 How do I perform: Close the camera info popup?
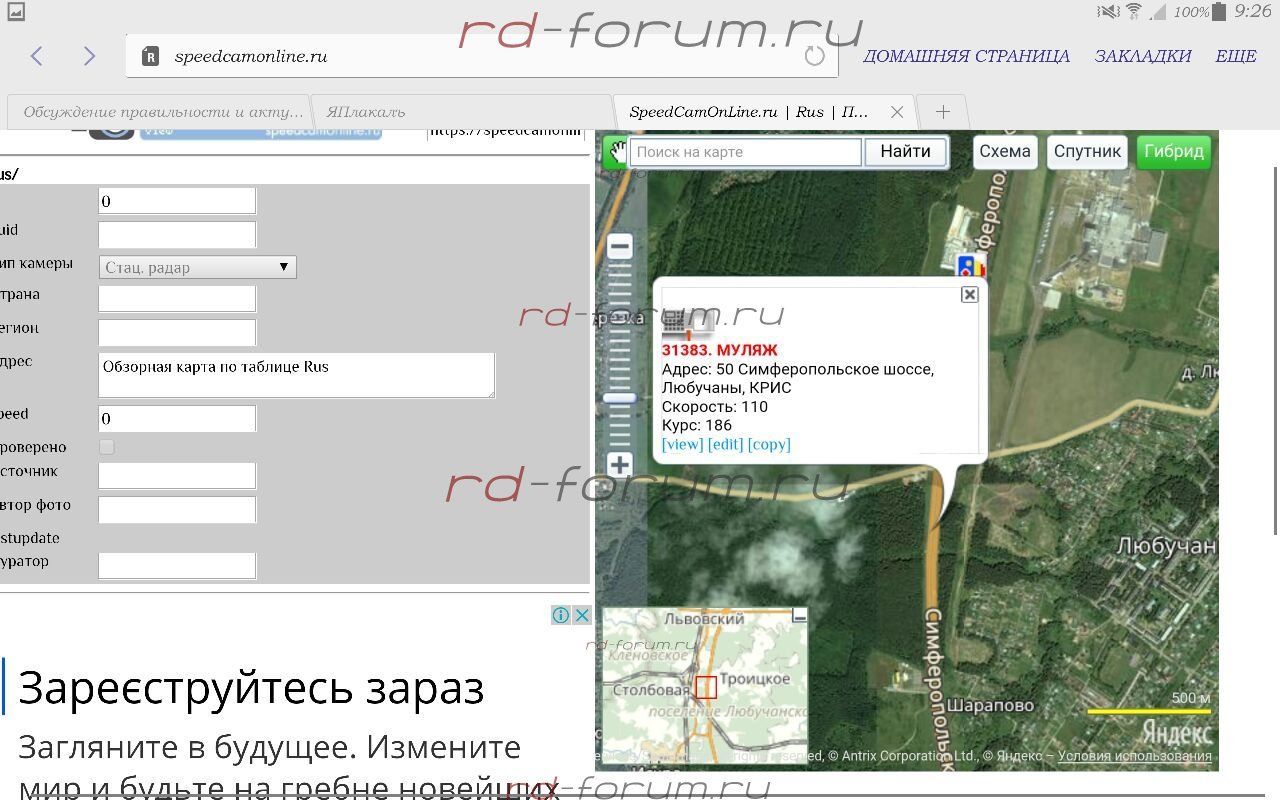[969, 294]
